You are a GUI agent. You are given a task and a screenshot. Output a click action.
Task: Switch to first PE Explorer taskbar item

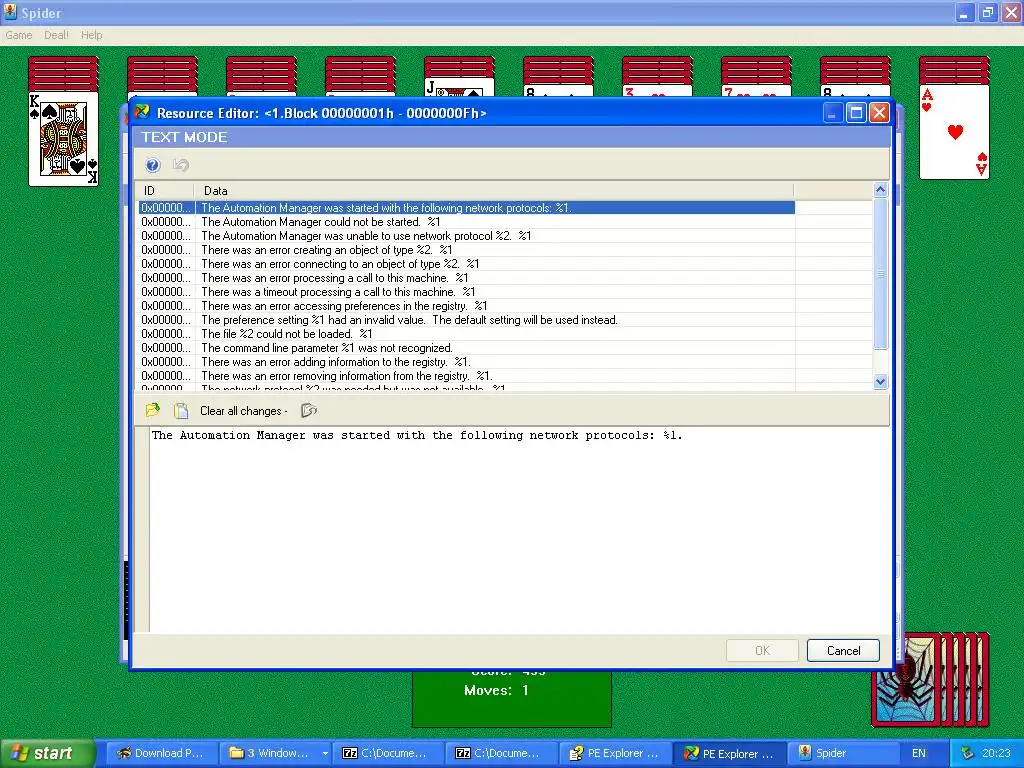pos(614,753)
